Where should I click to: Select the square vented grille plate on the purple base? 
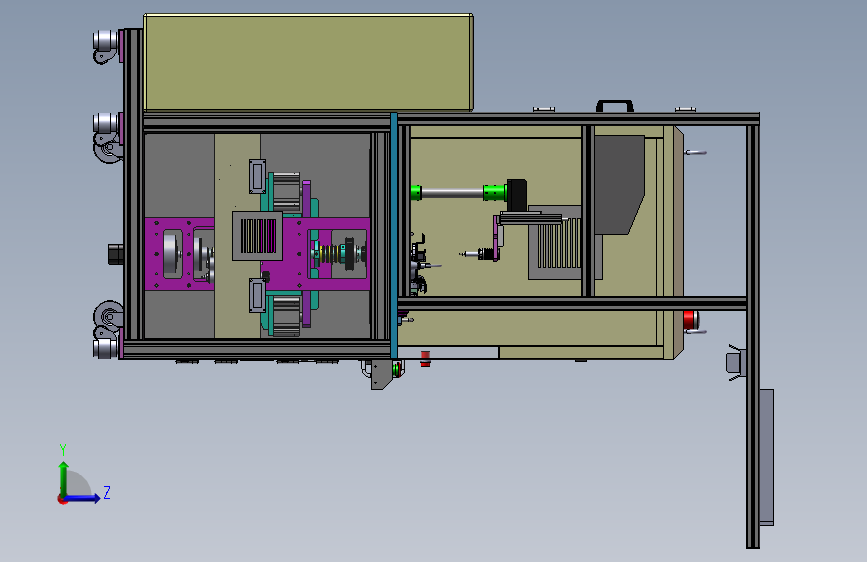tap(257, 236)
